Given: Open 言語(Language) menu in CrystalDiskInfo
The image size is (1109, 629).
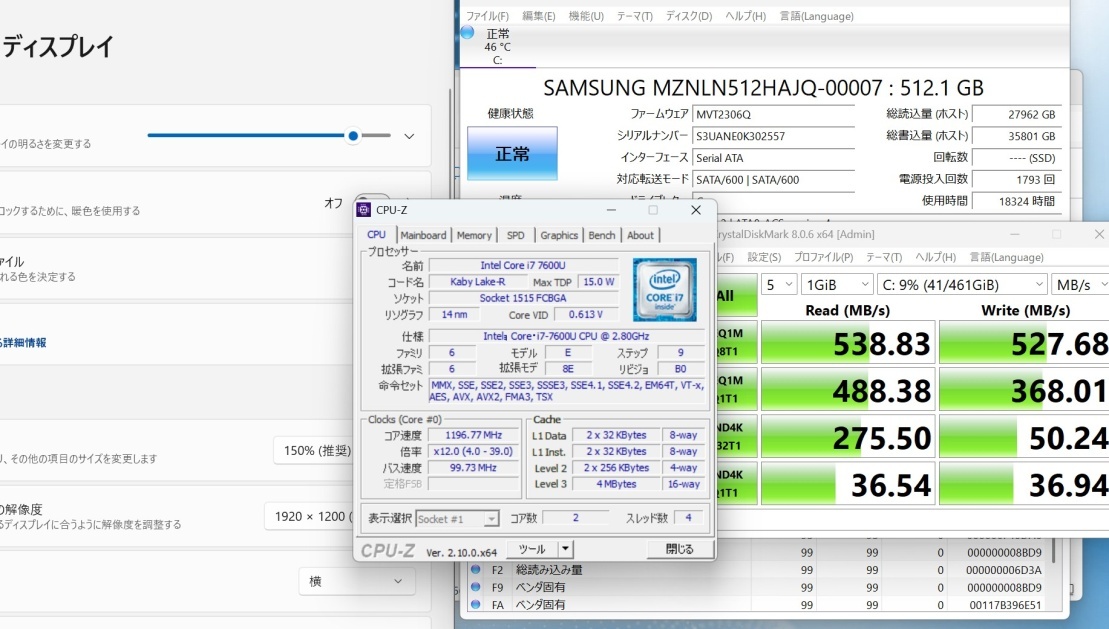Looking at the screenshot, I should 816,16.
